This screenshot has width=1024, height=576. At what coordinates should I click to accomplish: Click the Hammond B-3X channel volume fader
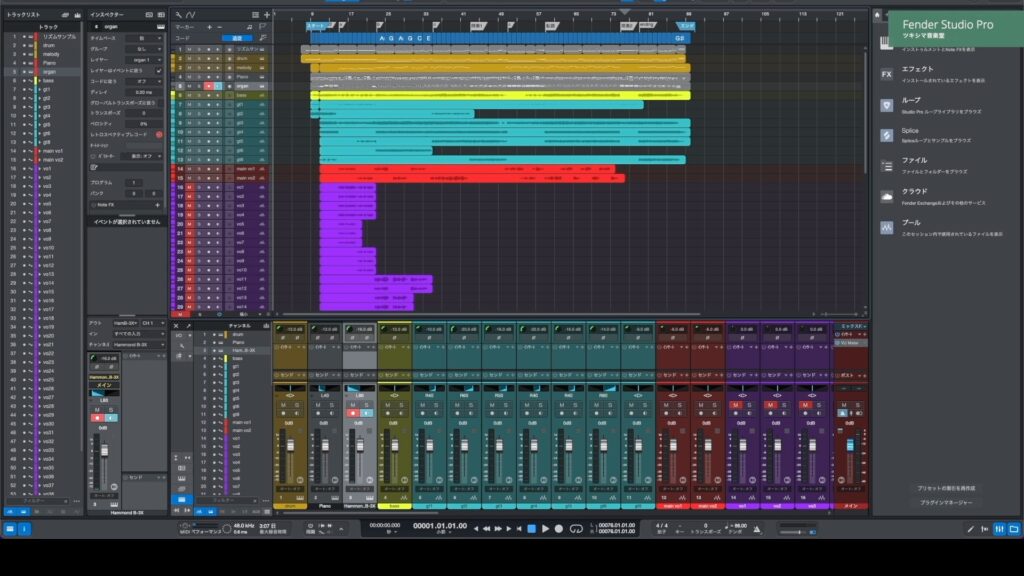tap(360, 445)
